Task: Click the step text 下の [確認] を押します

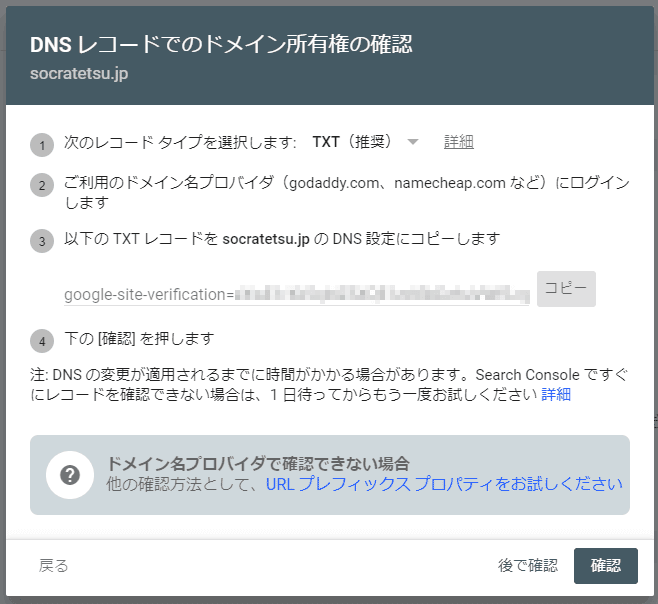Action: [x=139, y=339]
